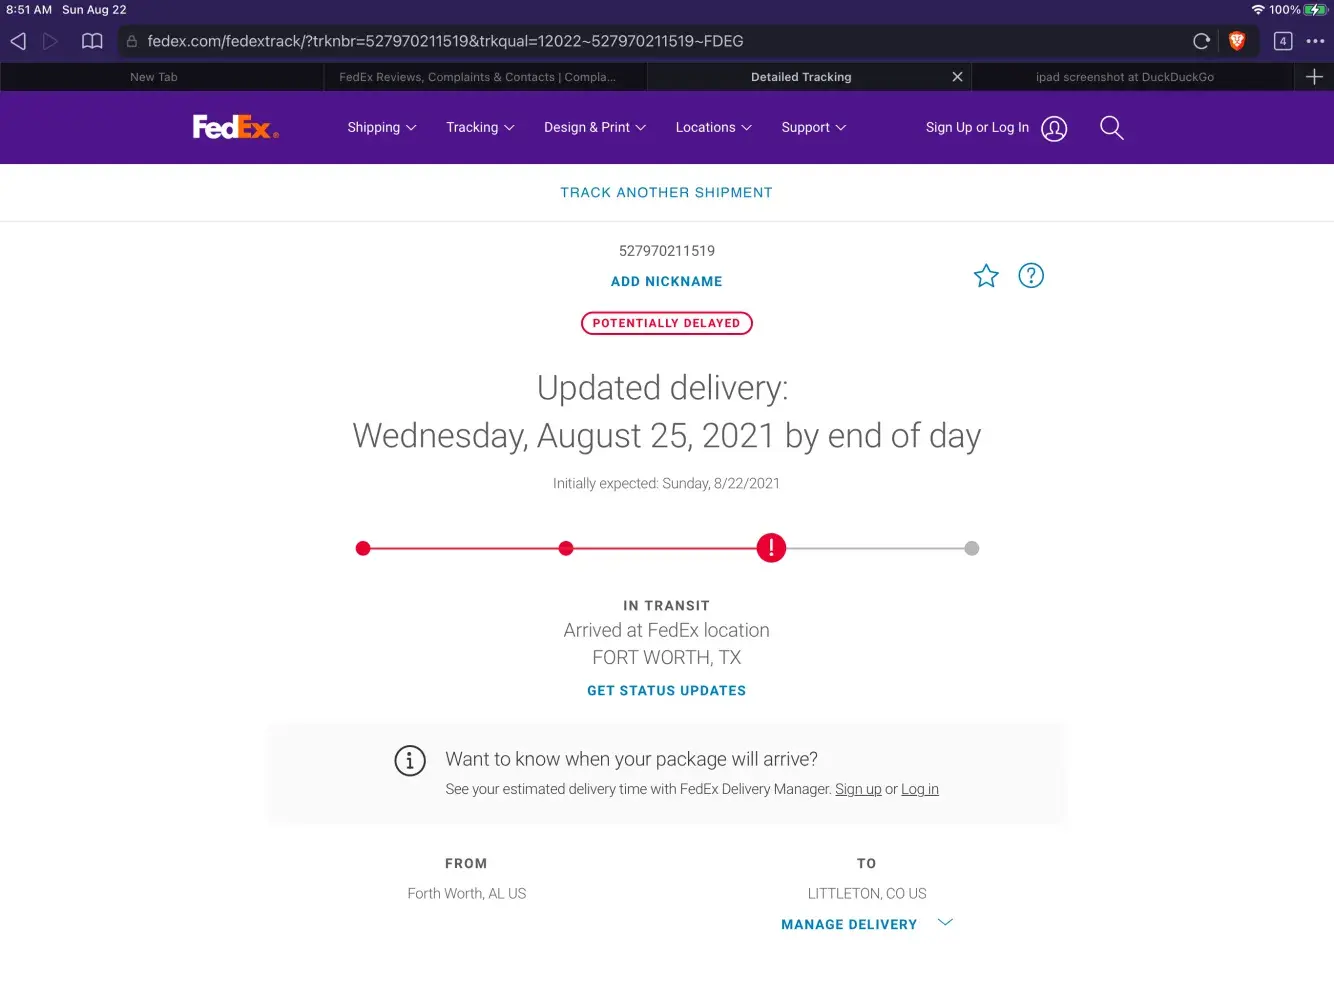Go back with the browser back arrow
This screenshot has height=1000, width=1334.
pos(18,41)
